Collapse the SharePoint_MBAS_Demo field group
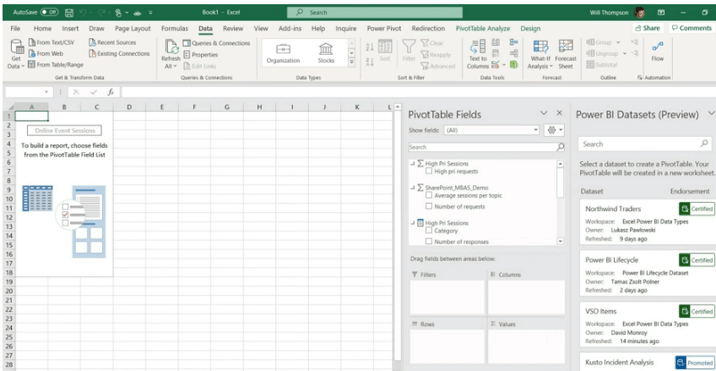 (x=413, y=187)
